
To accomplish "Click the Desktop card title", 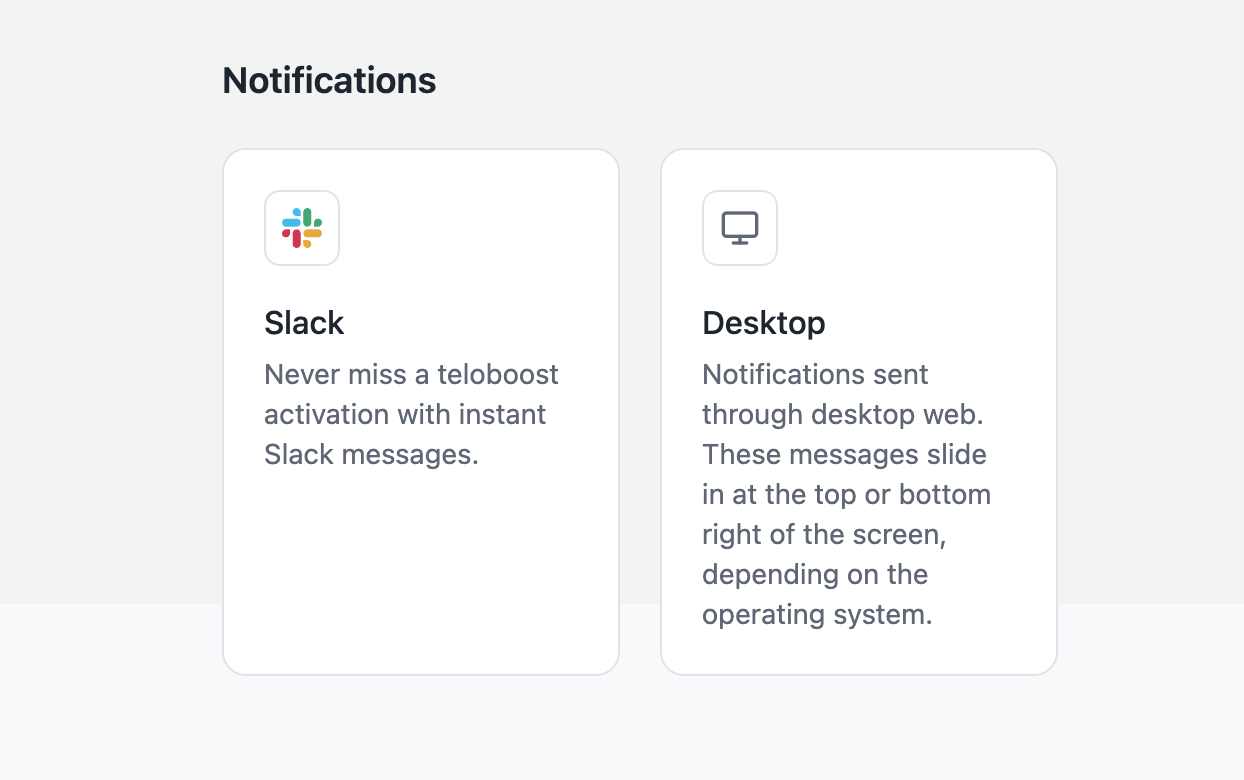I will pos(764,323).
